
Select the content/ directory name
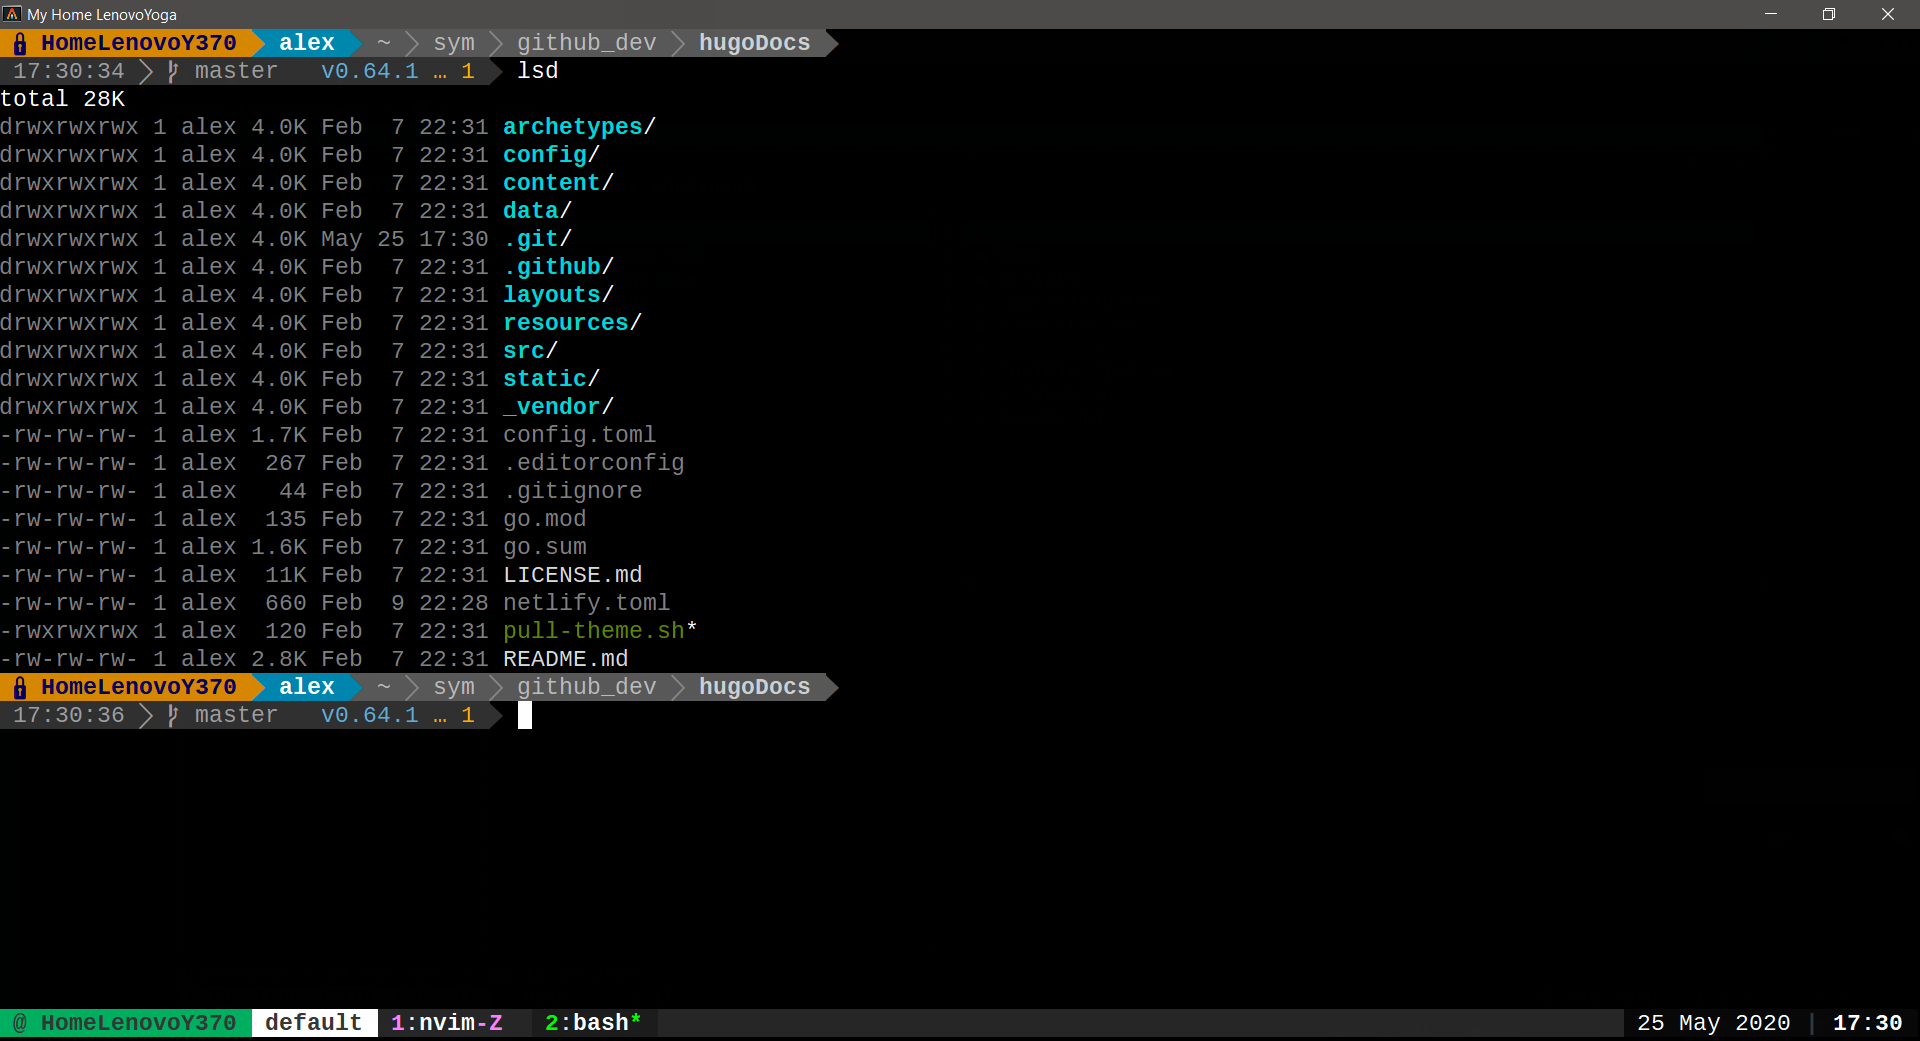558,183
